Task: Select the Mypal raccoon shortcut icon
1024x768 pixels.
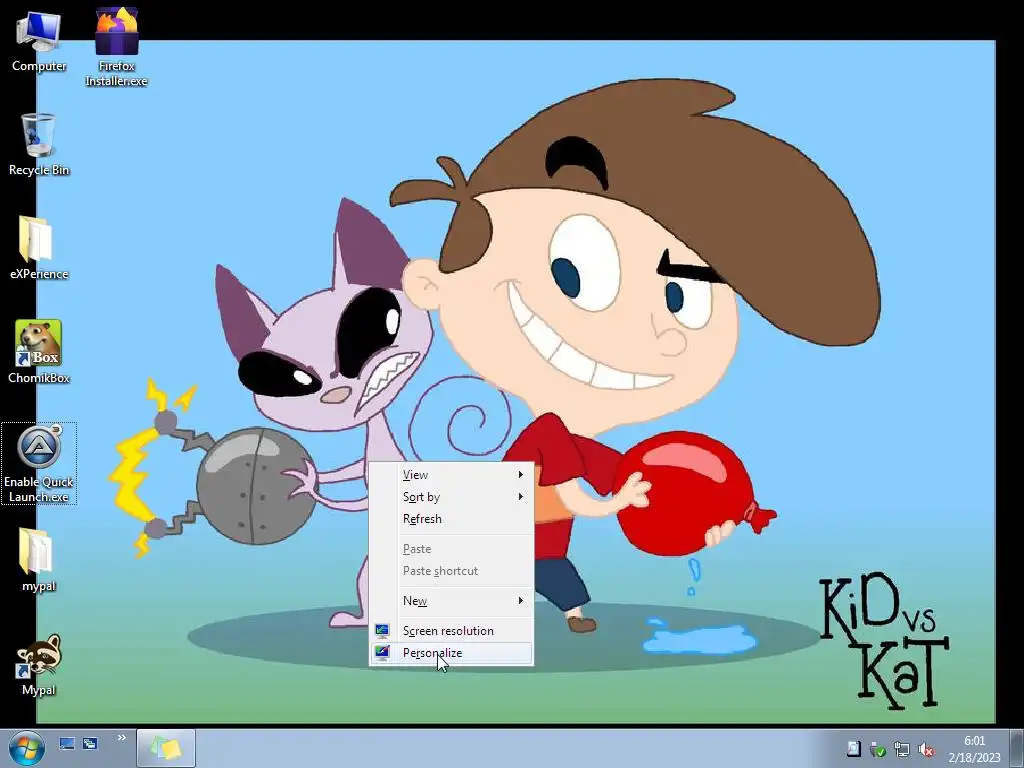Action: 39,665
